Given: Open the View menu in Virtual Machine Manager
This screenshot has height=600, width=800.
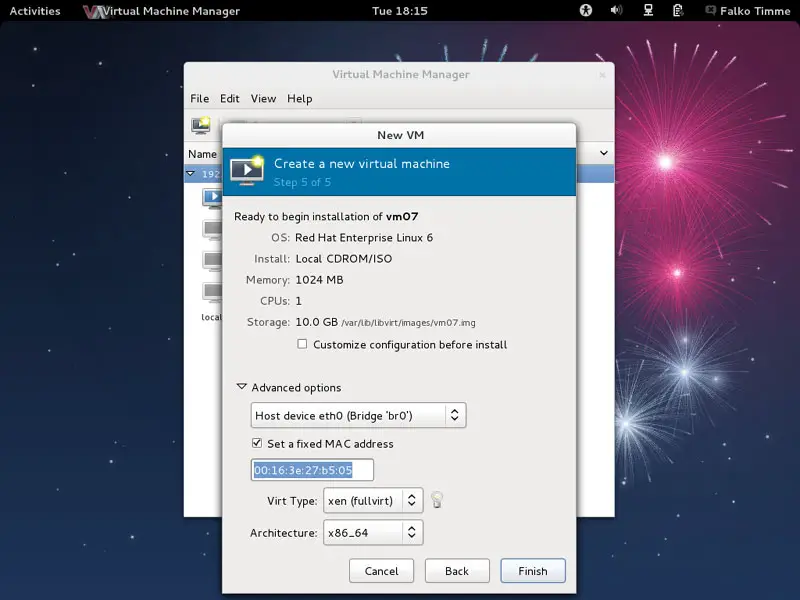Looking at the screenshot, I should point(263,98).
